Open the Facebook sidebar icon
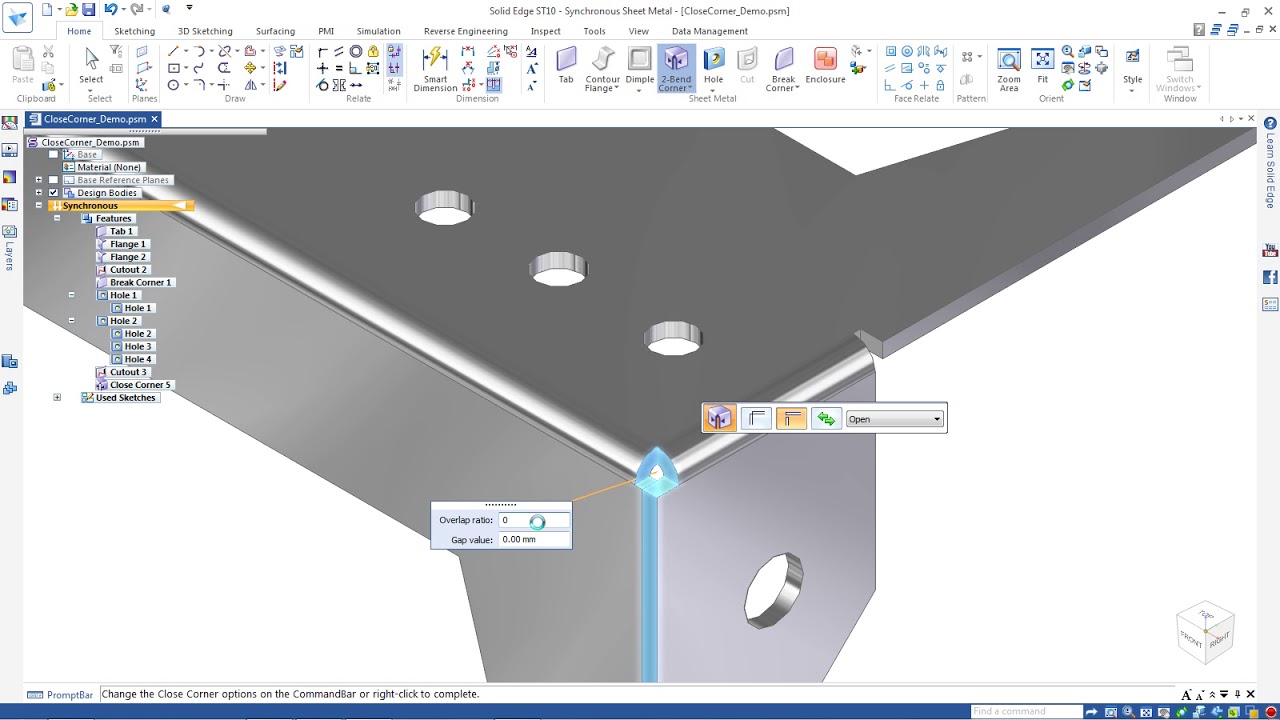 pos(1271,277)
